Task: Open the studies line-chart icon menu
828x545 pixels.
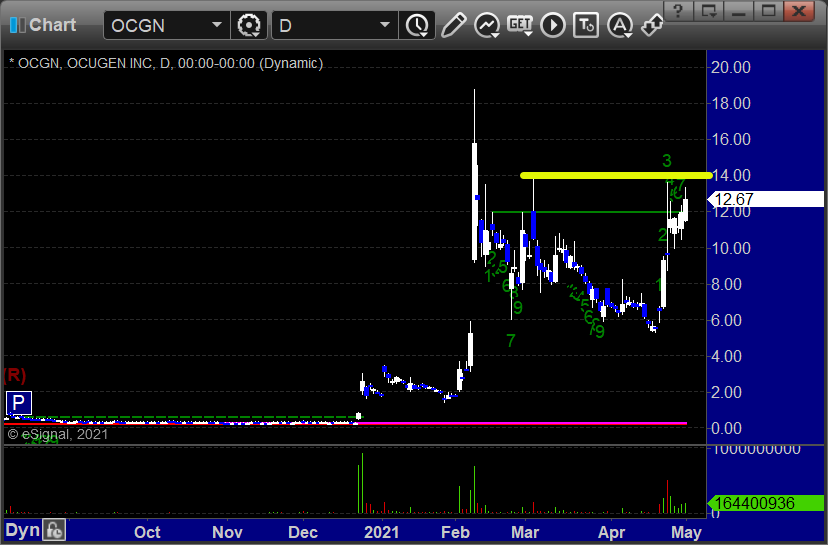Action: click(486, 25)
